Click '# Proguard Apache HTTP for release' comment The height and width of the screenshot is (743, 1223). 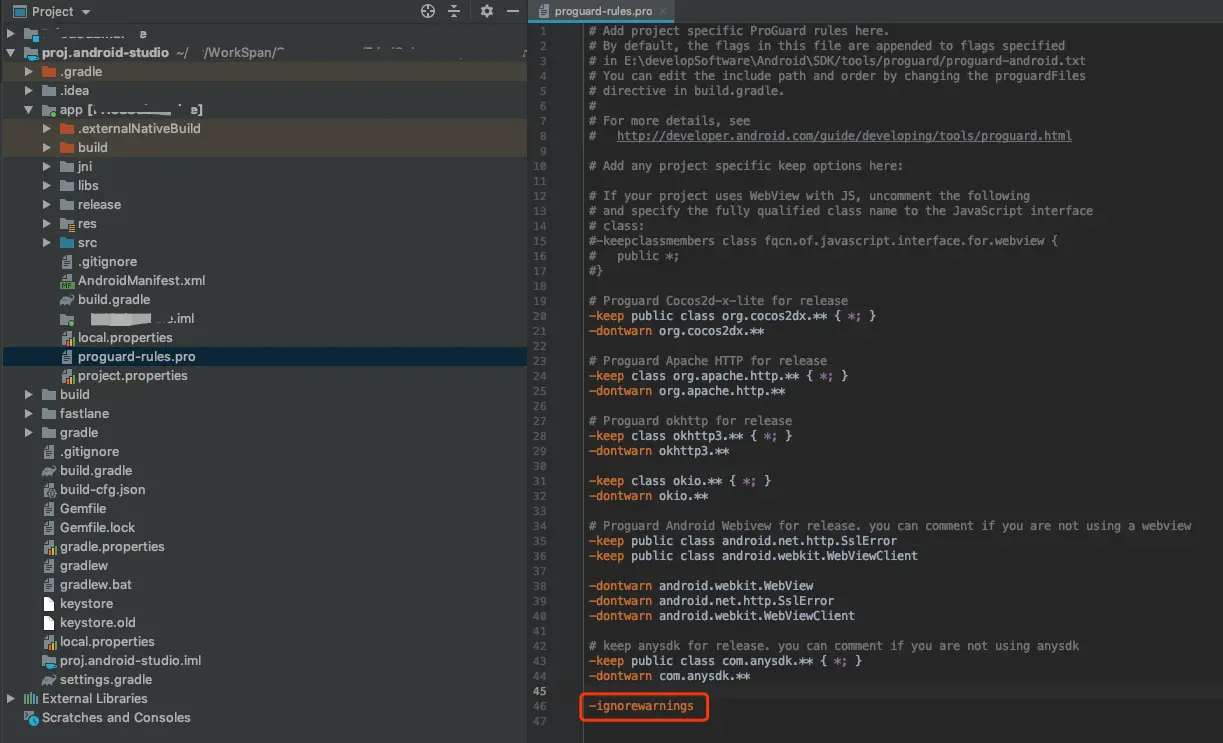click(708, 361)
